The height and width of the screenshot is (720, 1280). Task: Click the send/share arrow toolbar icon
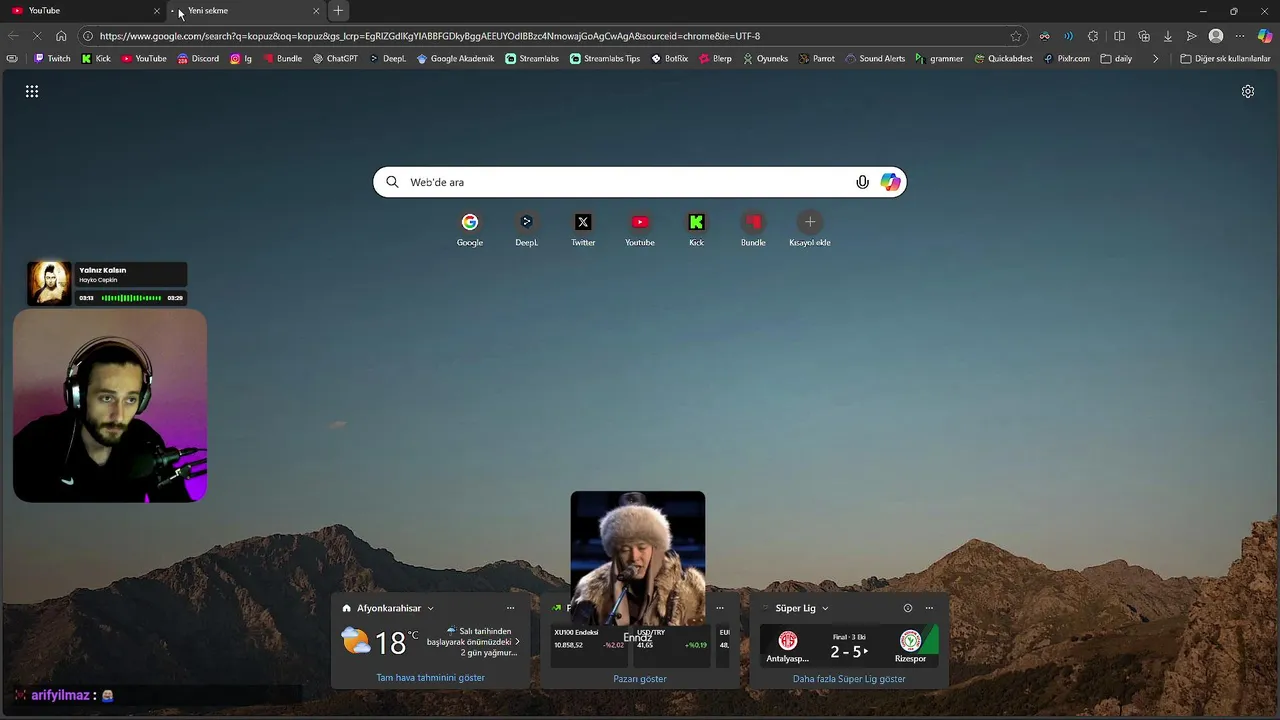1191,36
